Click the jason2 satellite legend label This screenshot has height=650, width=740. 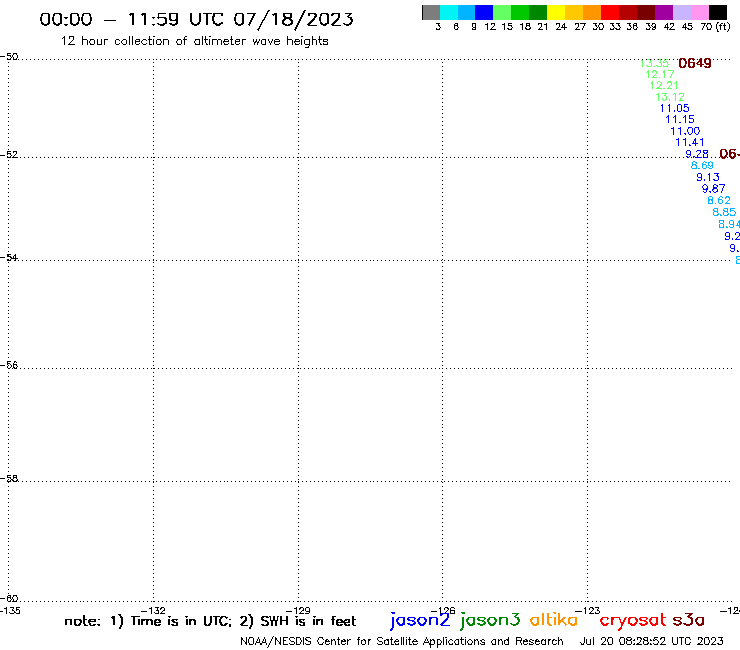pos(420,620)
